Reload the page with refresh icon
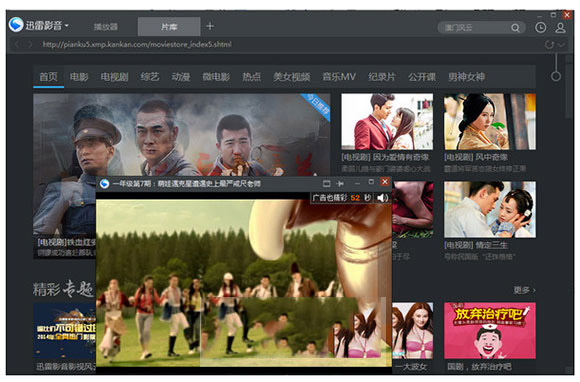Image resolution: width=580 pixels, height=382 pixels. [549, 45]
